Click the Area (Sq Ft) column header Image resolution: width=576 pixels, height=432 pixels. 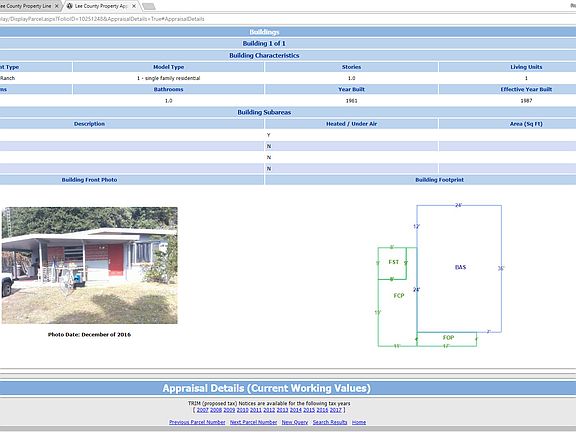coord(526,124)
